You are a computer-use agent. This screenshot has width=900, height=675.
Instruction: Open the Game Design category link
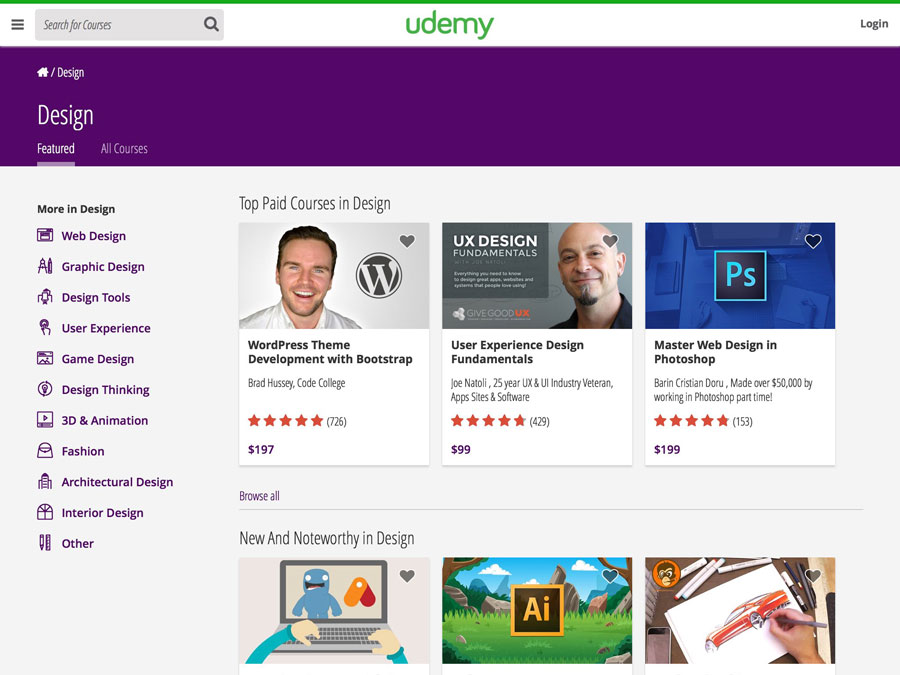[98, 359]
